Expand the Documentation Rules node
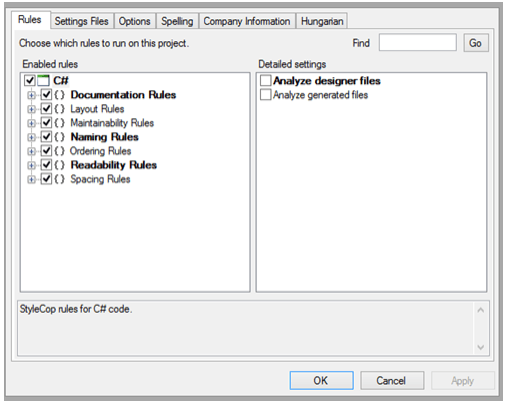Viewport: 507px width, 406px height. (x=31, y=95)
